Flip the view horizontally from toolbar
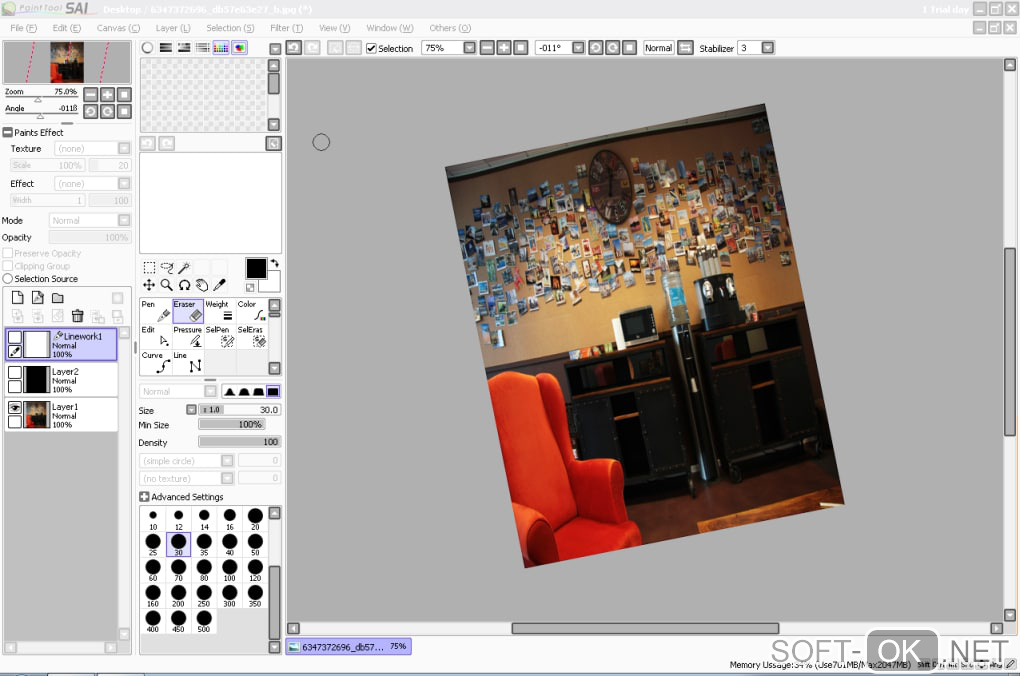The image size is (1020, 676). click(686, 47)
